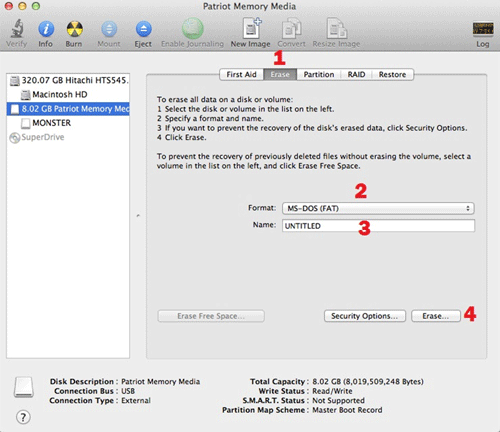Click the 'USB' connection bus value
Viewport: 500px width, 432px height.
[x=128, y=391]
